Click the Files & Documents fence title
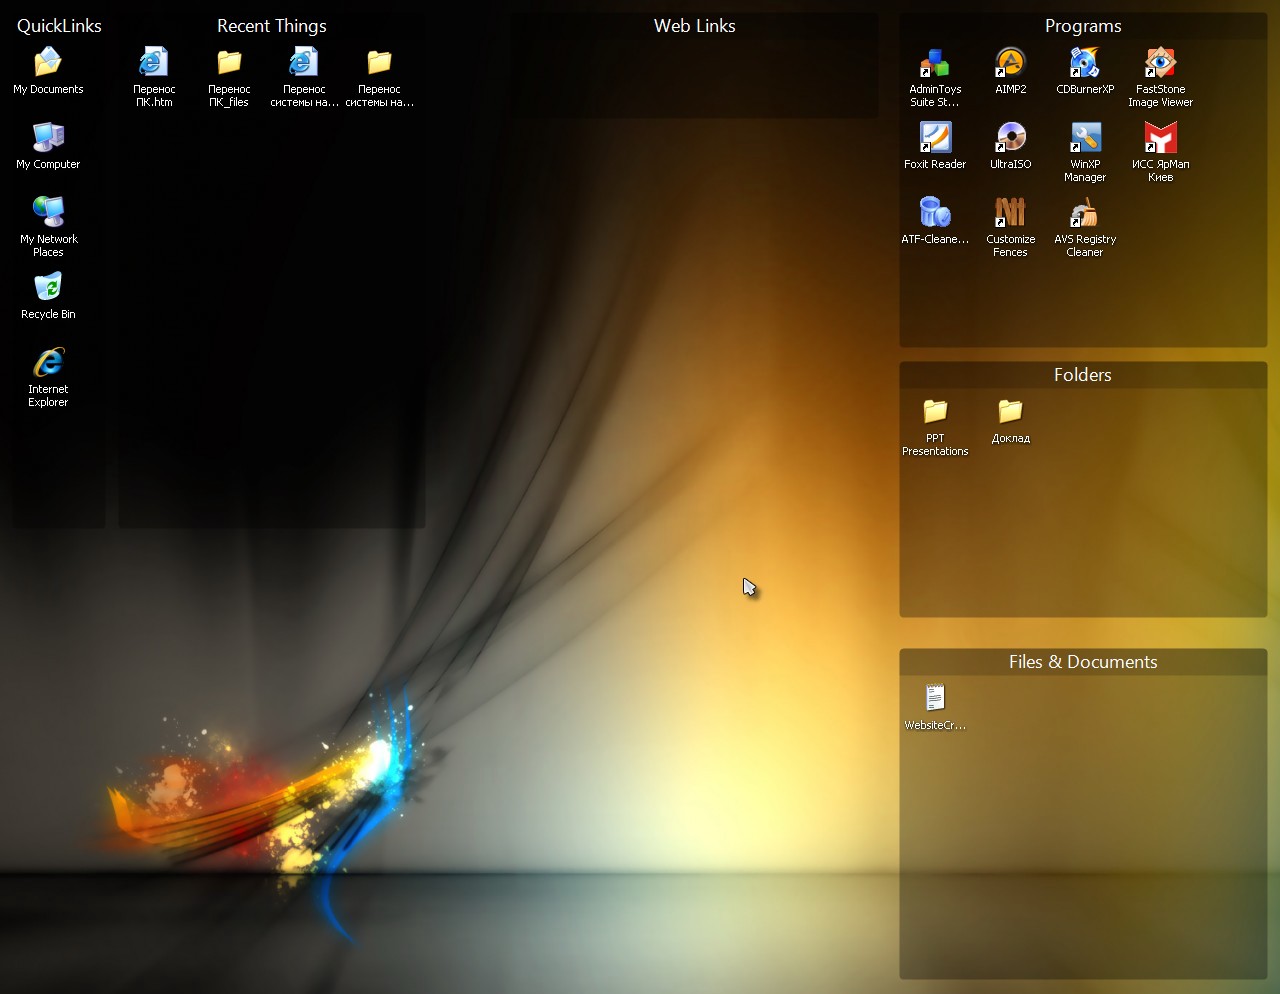 pyautogui.click(x=1083, y=662)
